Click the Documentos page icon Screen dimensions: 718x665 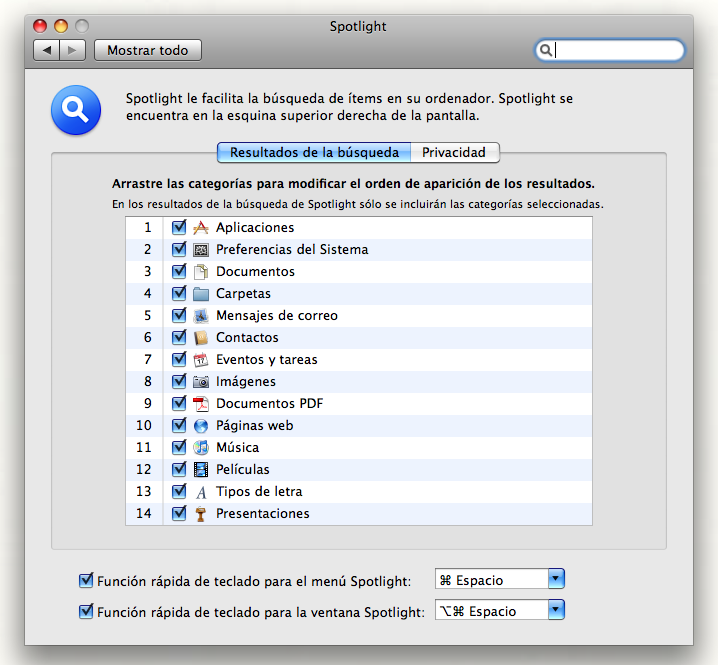201,272
